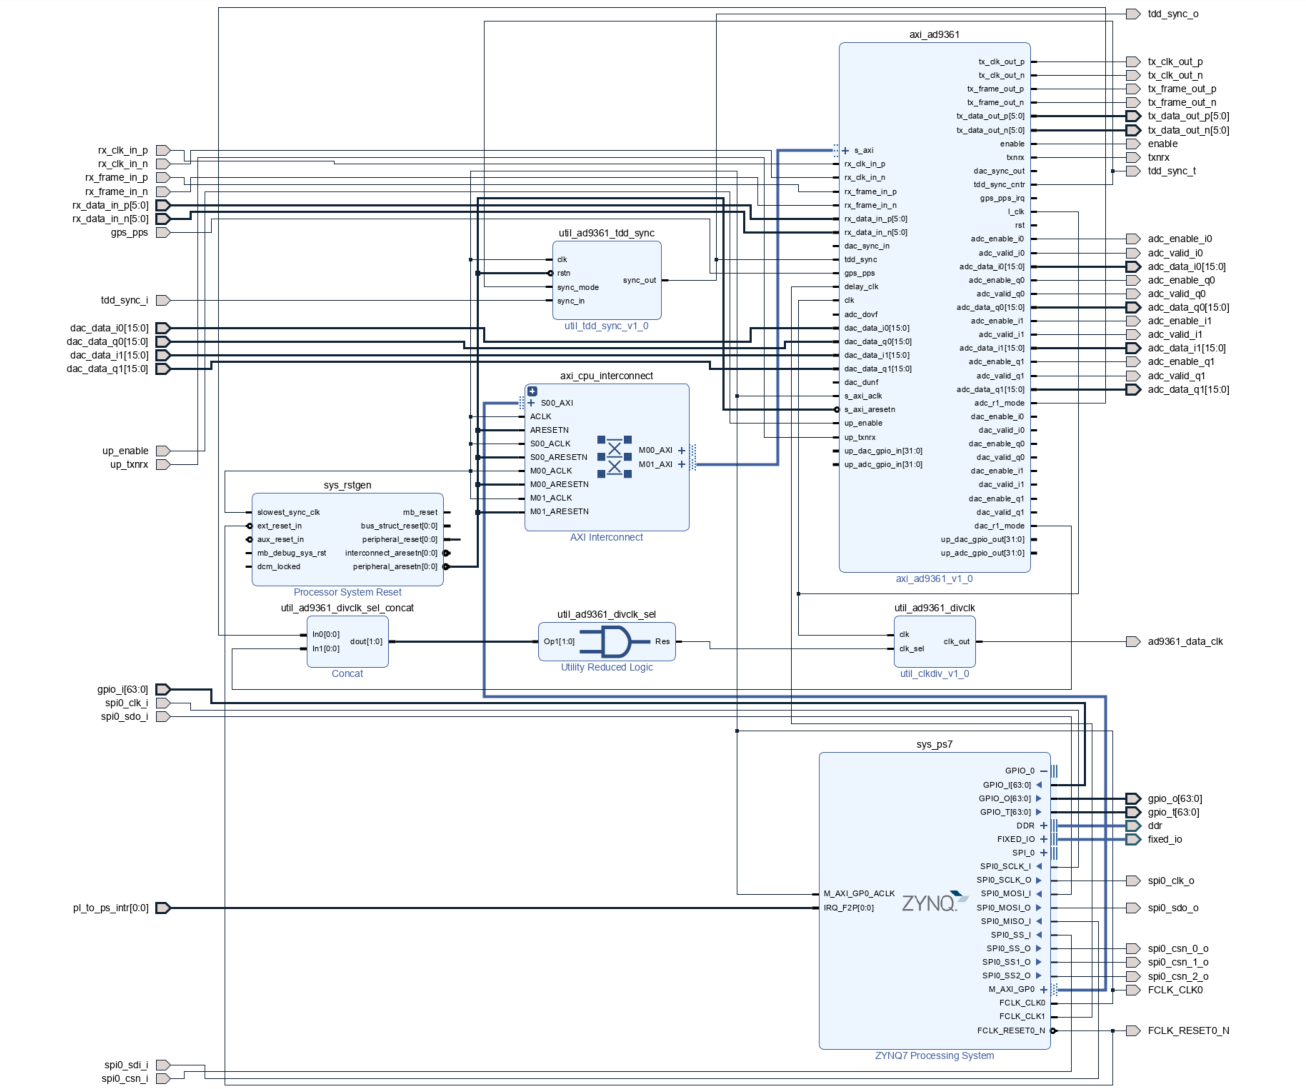Screen dimensions: 1306x1089
Task: Expand the M01_AXI interface pin
Action: [682, 464]
